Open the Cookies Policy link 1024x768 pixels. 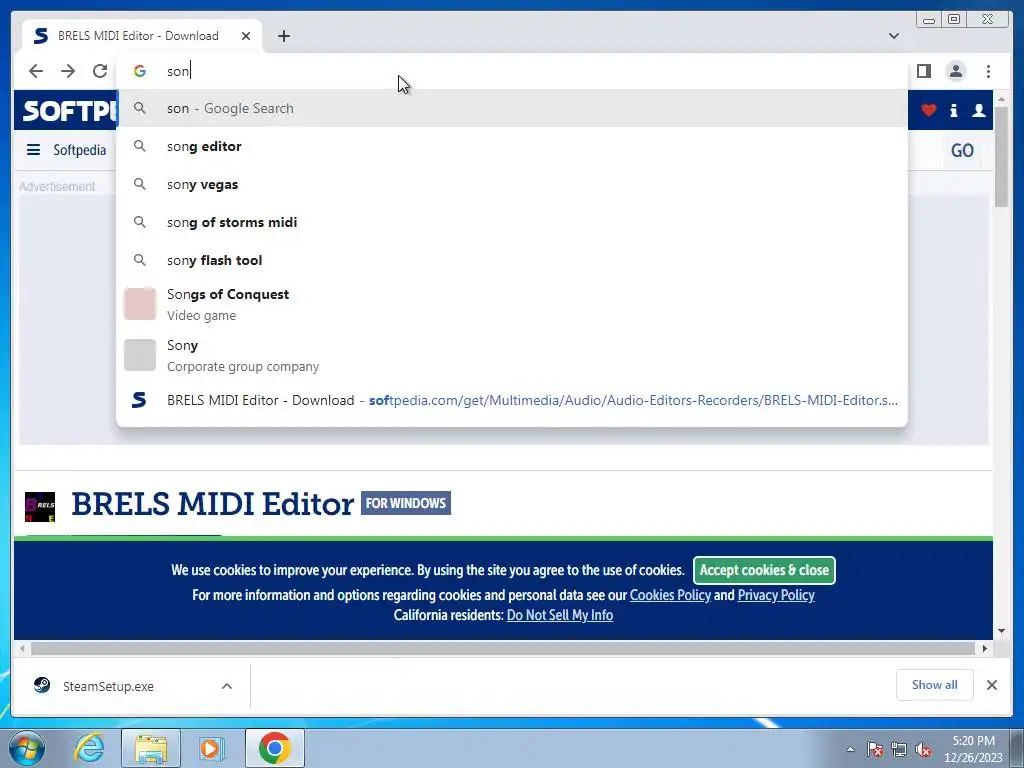pos(670,595)
